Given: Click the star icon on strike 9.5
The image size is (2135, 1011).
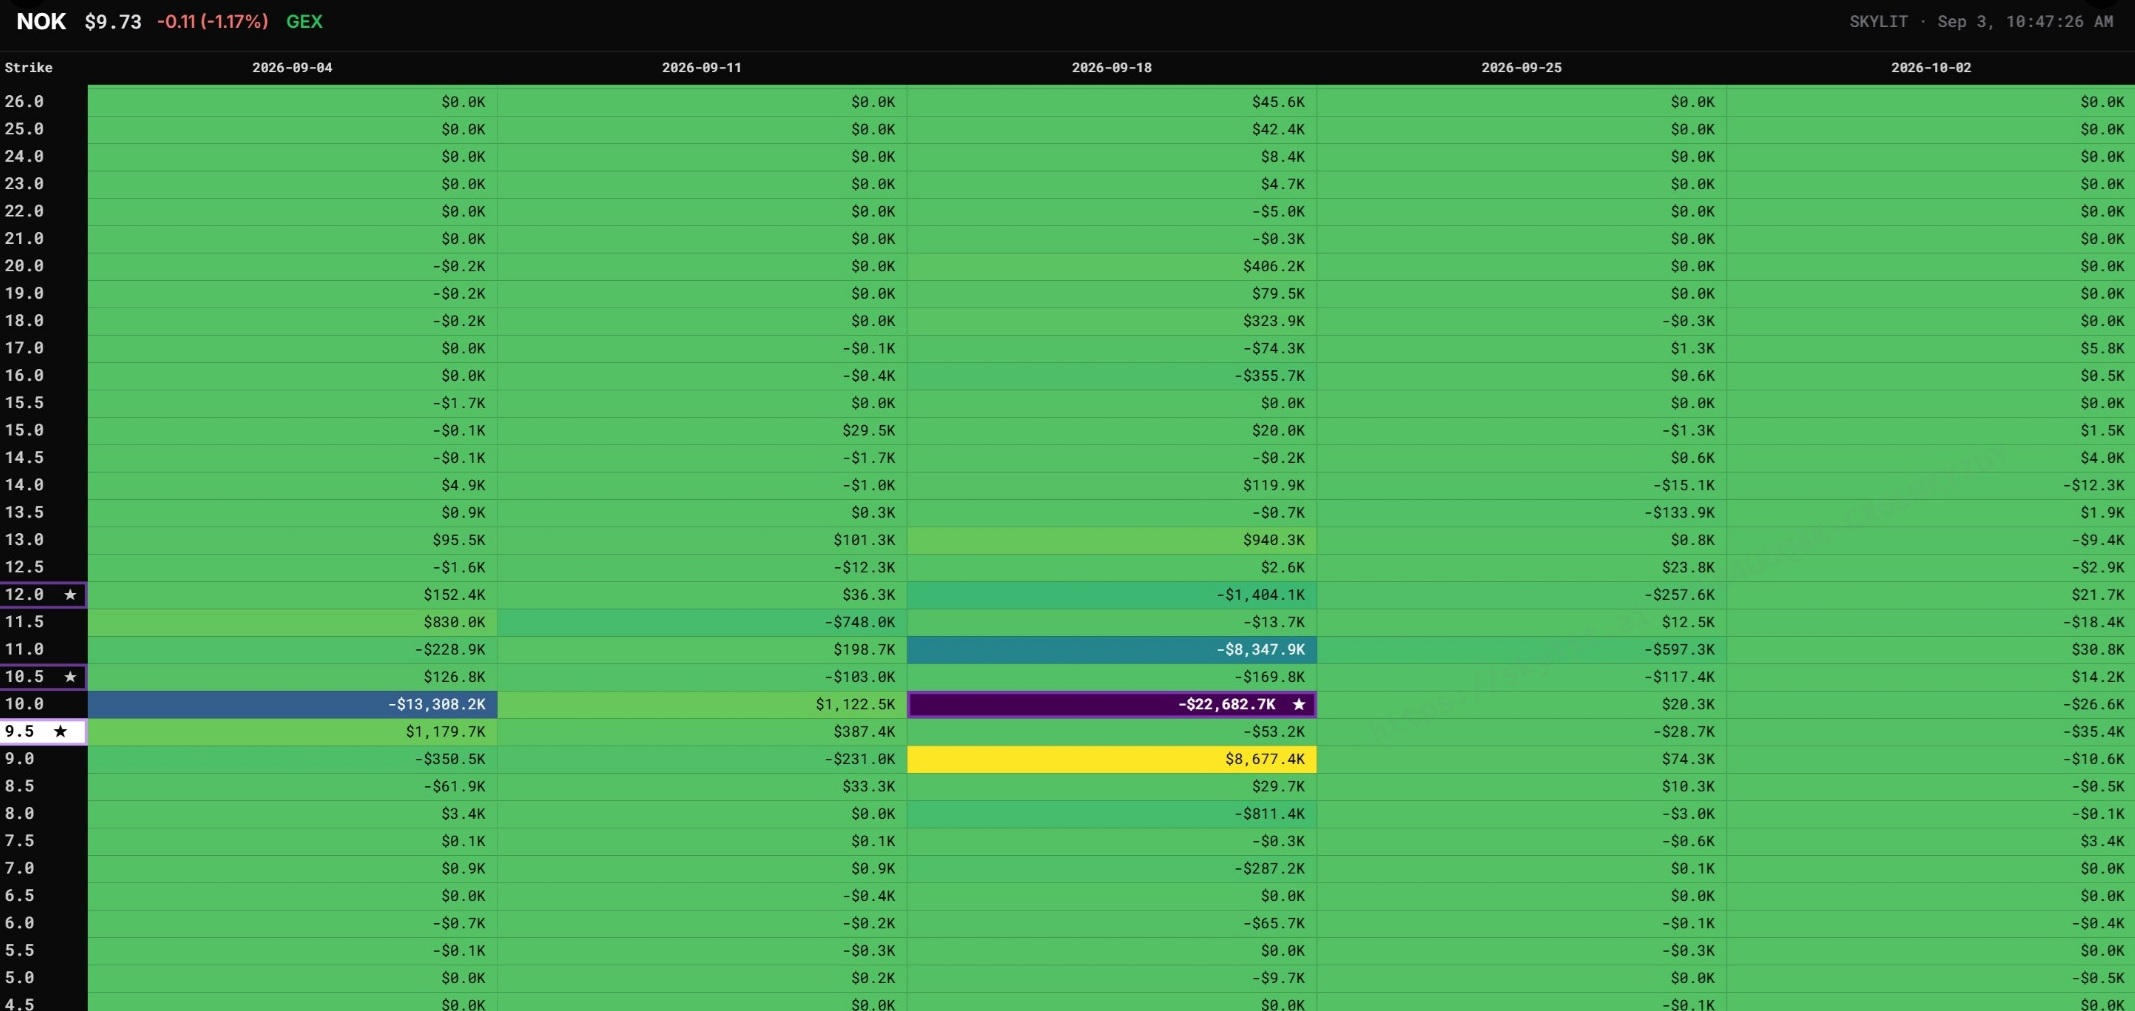Looking at the screenshot, I should (x=60, y=732).
